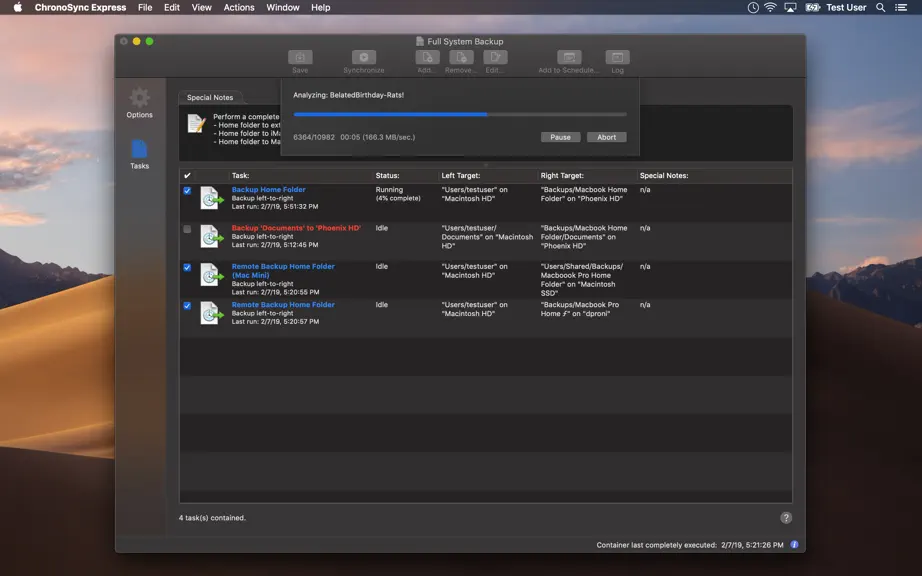922x576 pixels.
Task: Open Spotlight search in the menu bar
Action: coord(880,8)
